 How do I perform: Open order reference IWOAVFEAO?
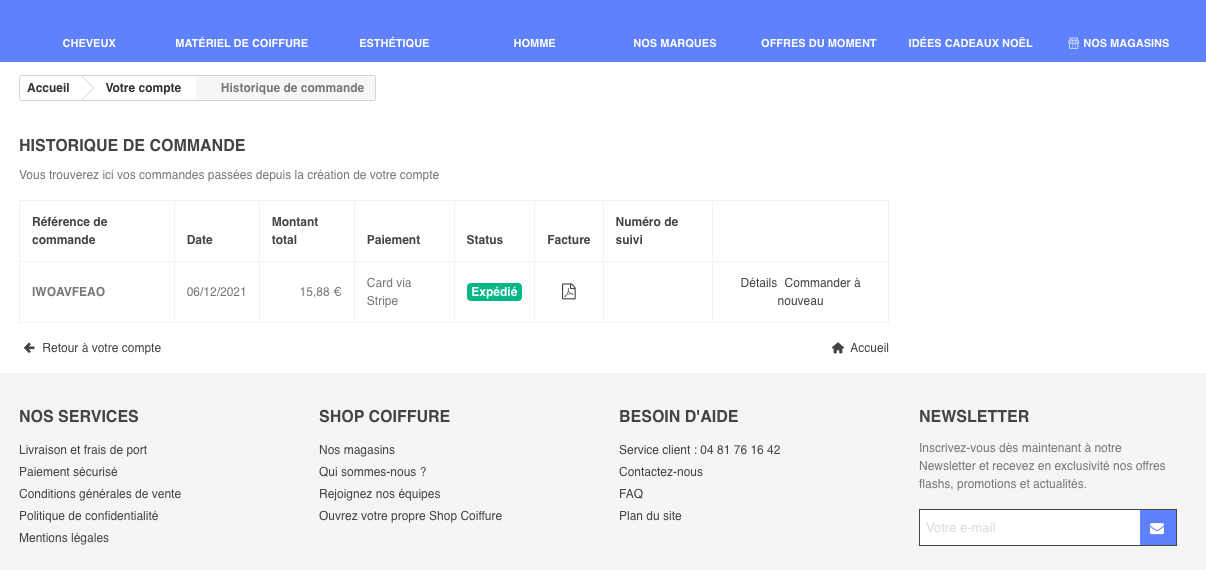click(x=68, y=292)
